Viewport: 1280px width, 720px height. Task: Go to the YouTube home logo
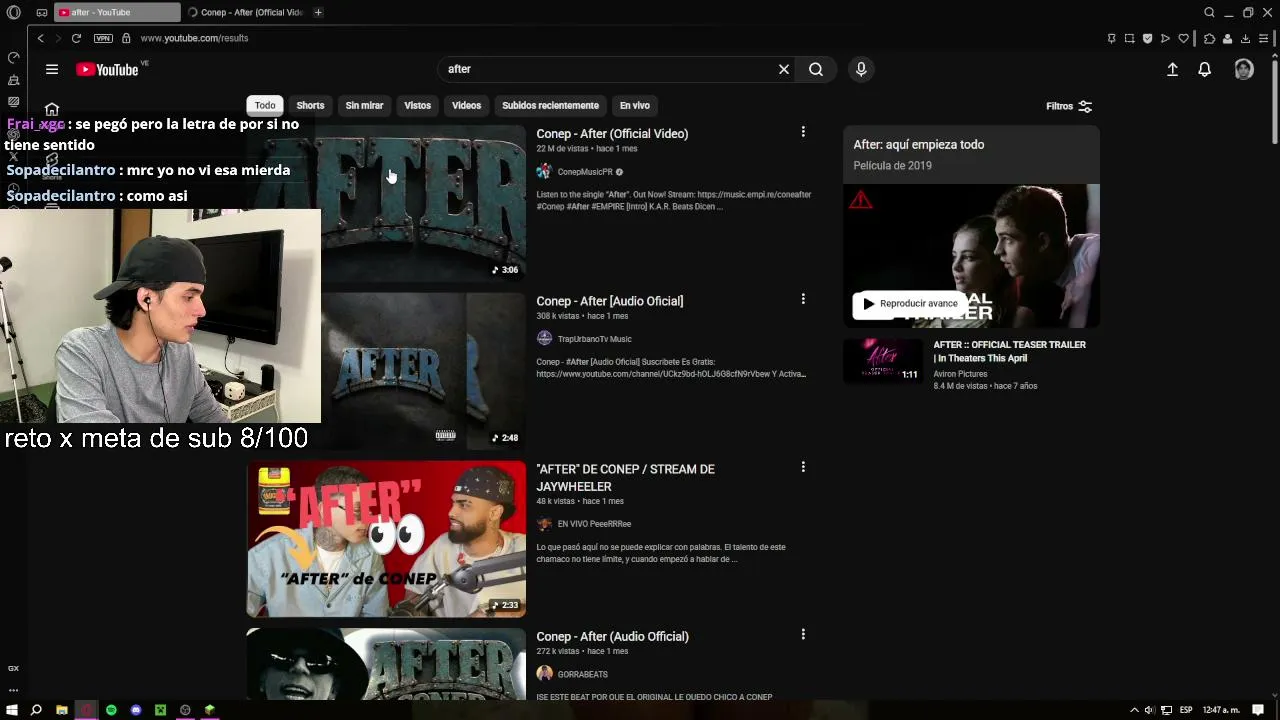[x=107, y=69]
